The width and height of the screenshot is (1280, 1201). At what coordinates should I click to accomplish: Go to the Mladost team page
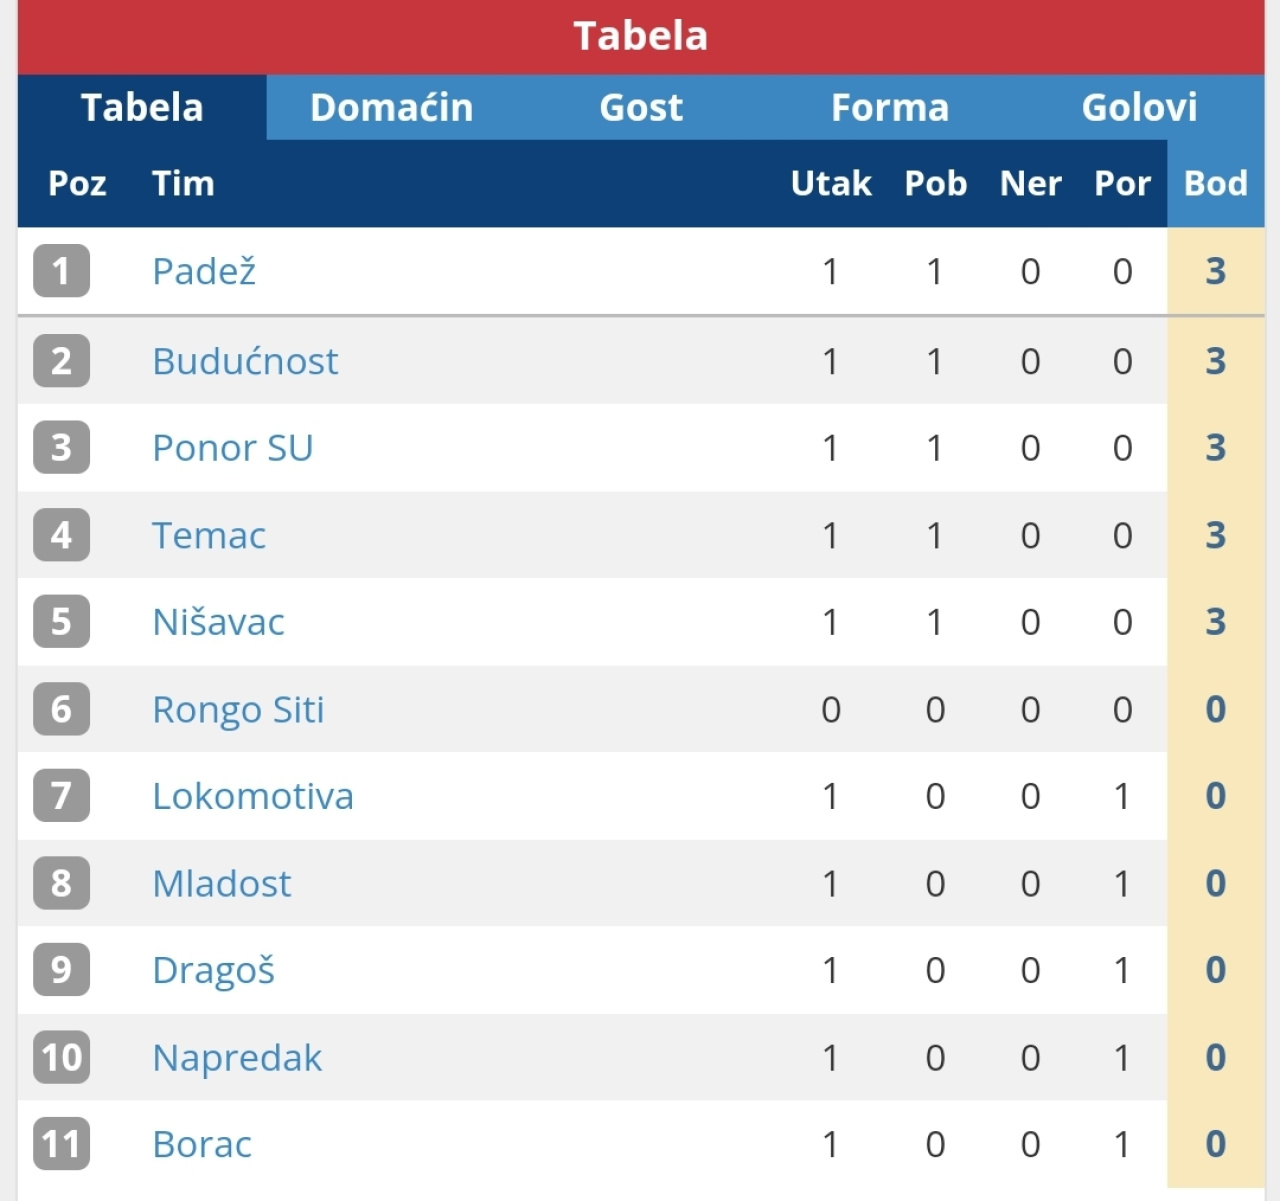coord(222,884)
